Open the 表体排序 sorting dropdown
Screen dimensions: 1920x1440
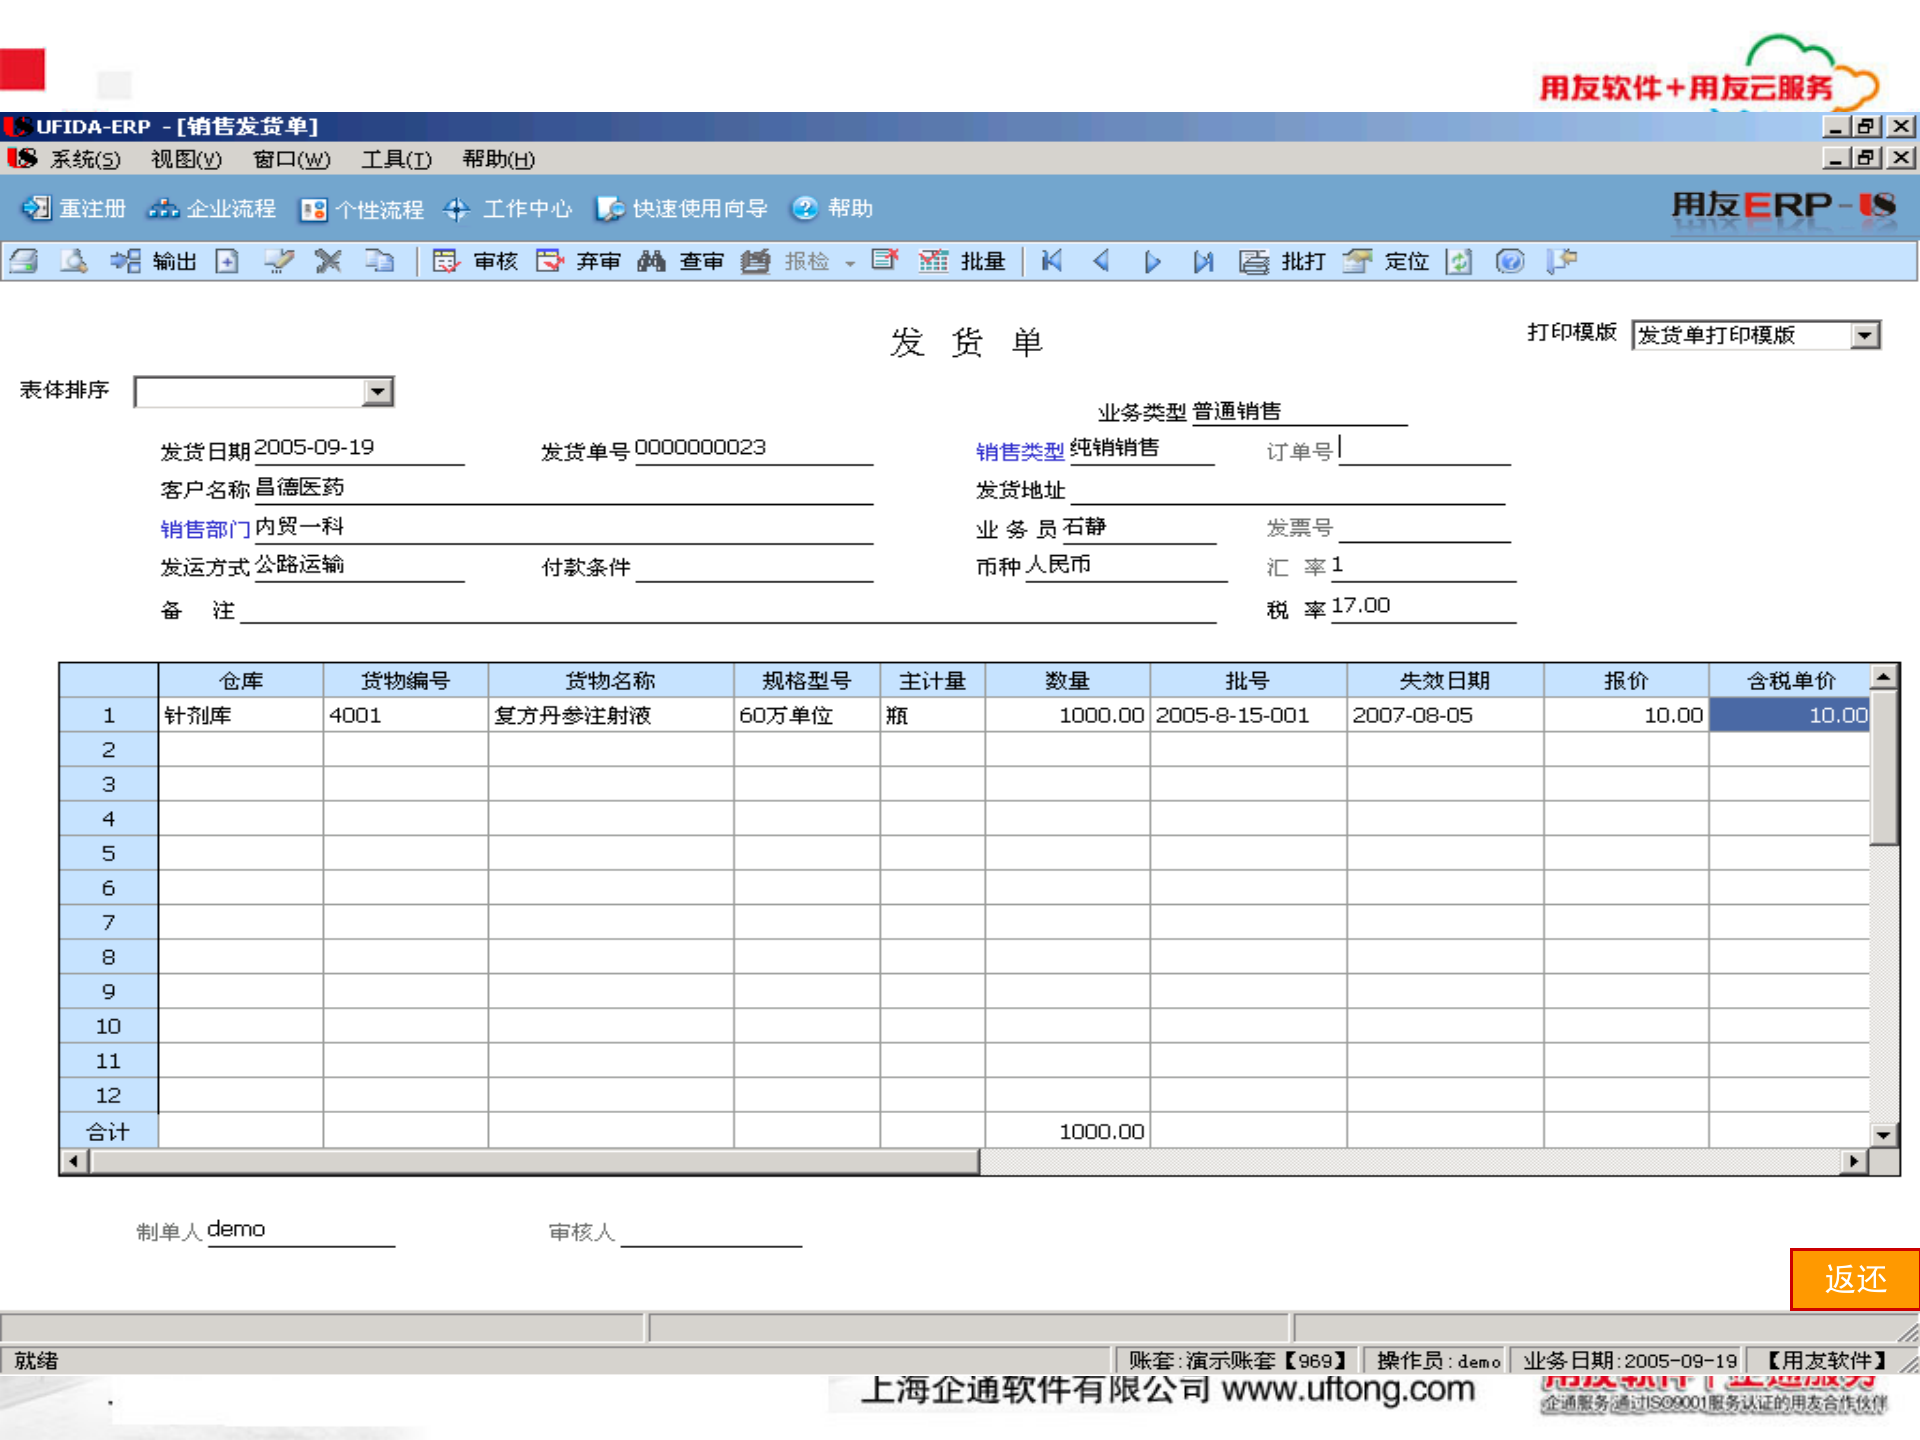point(377,391)
